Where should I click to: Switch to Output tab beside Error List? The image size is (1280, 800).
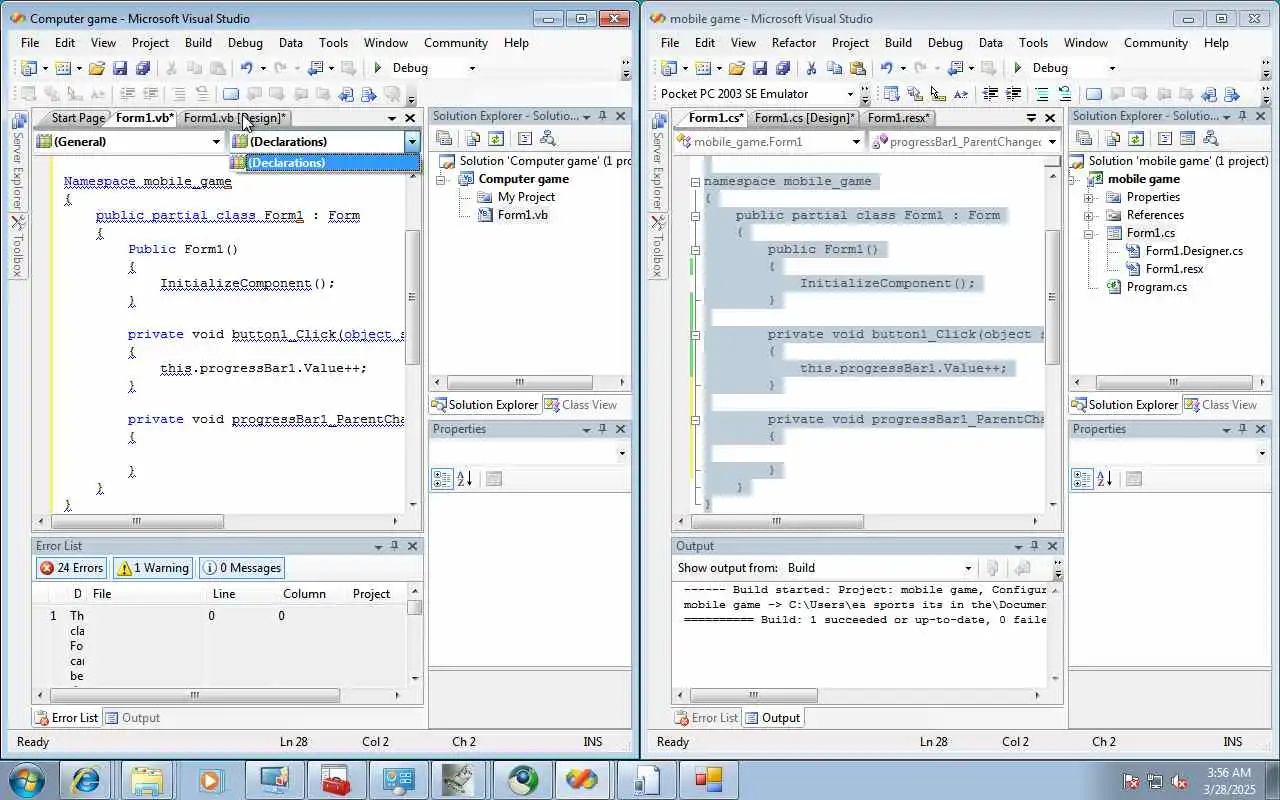[x=133, y=718]
